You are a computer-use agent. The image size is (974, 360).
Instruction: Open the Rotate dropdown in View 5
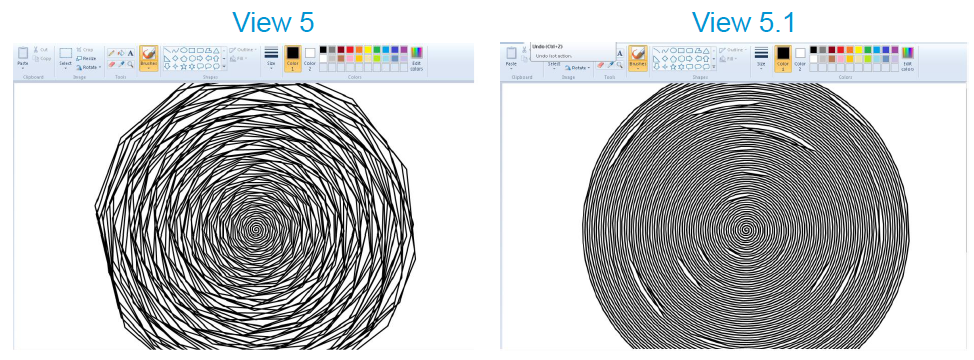[88, 67]
